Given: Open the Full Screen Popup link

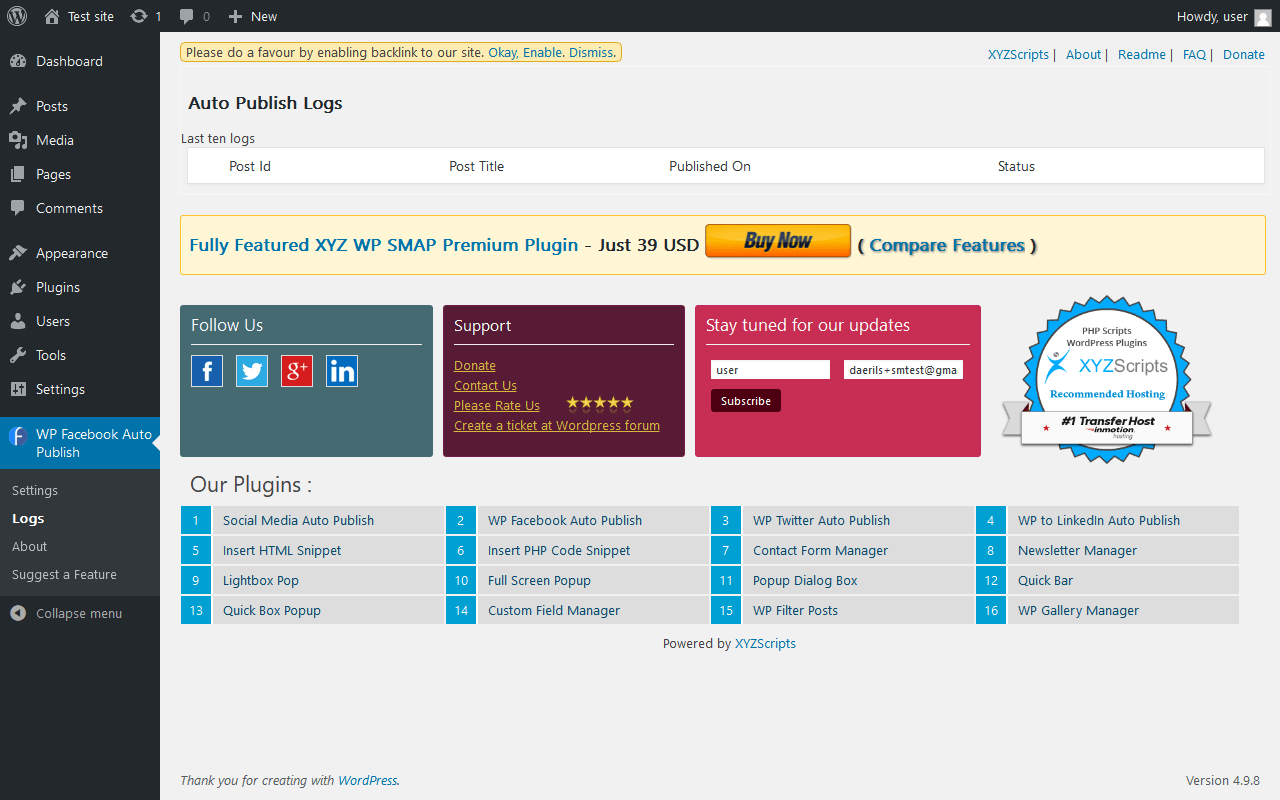Looking at the screenshot, I should [x=539, y=580].
